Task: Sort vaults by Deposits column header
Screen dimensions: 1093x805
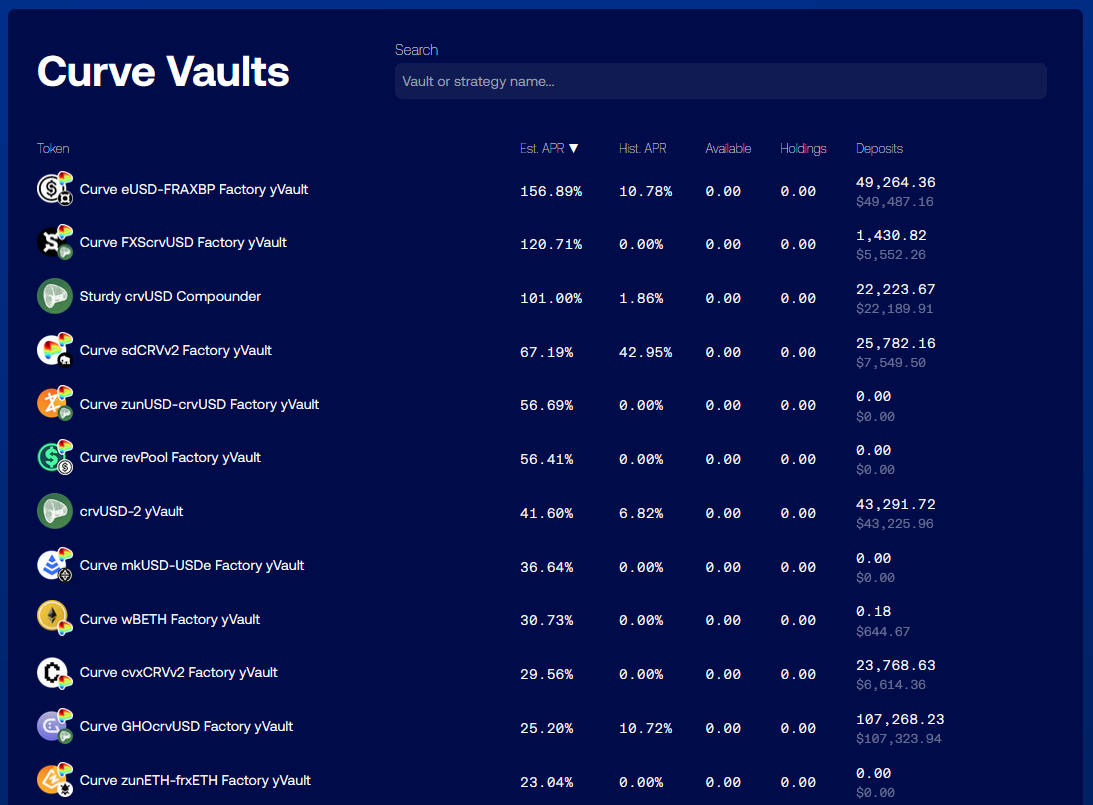Action: (x=879, y=149)
